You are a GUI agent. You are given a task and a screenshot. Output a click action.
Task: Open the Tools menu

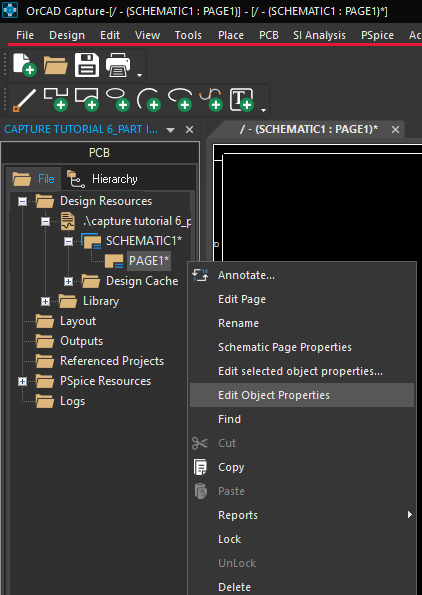188,35
